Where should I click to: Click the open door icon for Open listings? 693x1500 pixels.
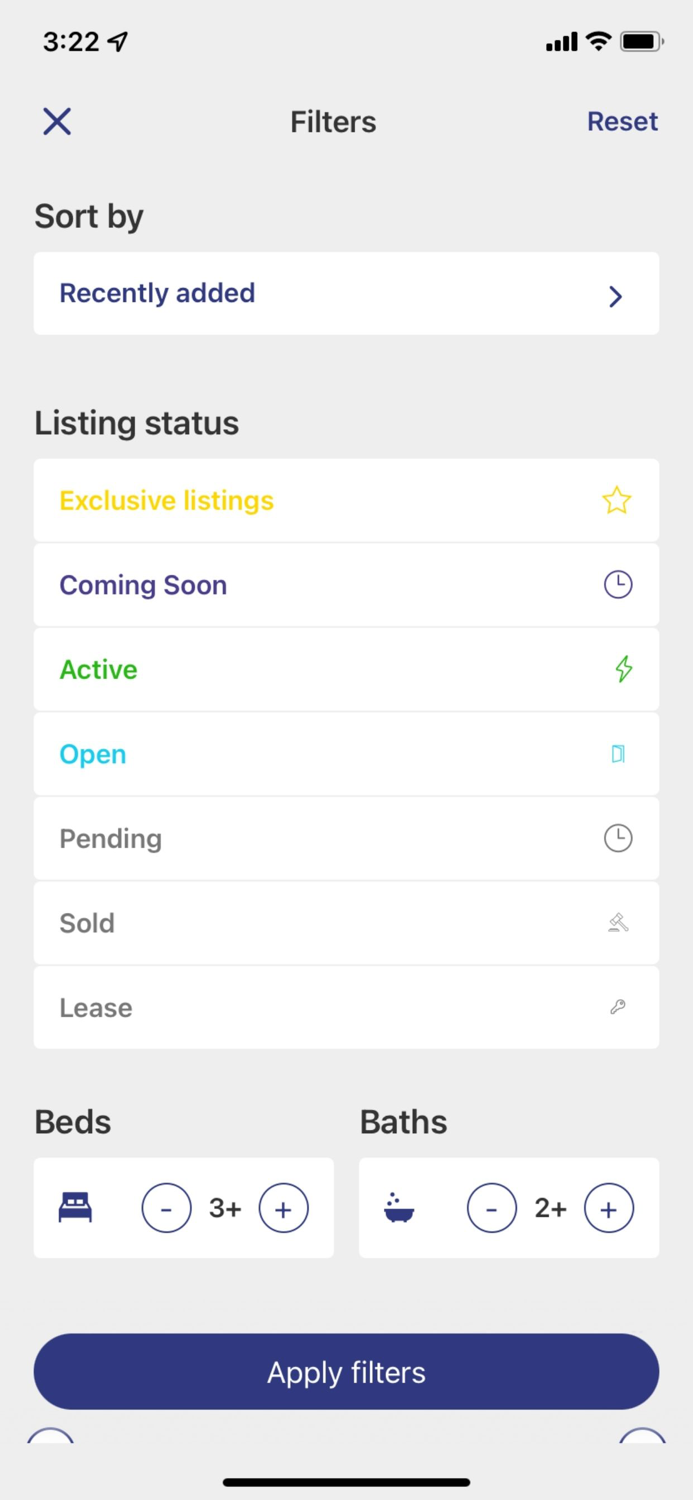pyautogui.click(x=619, y=754)
